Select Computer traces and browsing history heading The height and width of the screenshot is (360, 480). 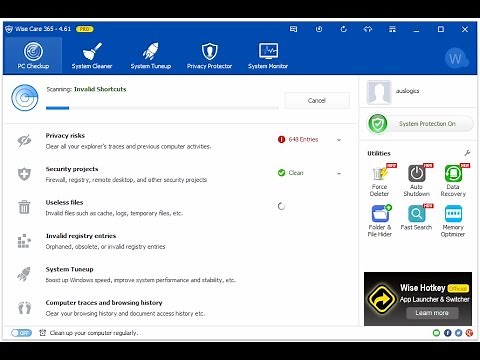click(104, 303)
